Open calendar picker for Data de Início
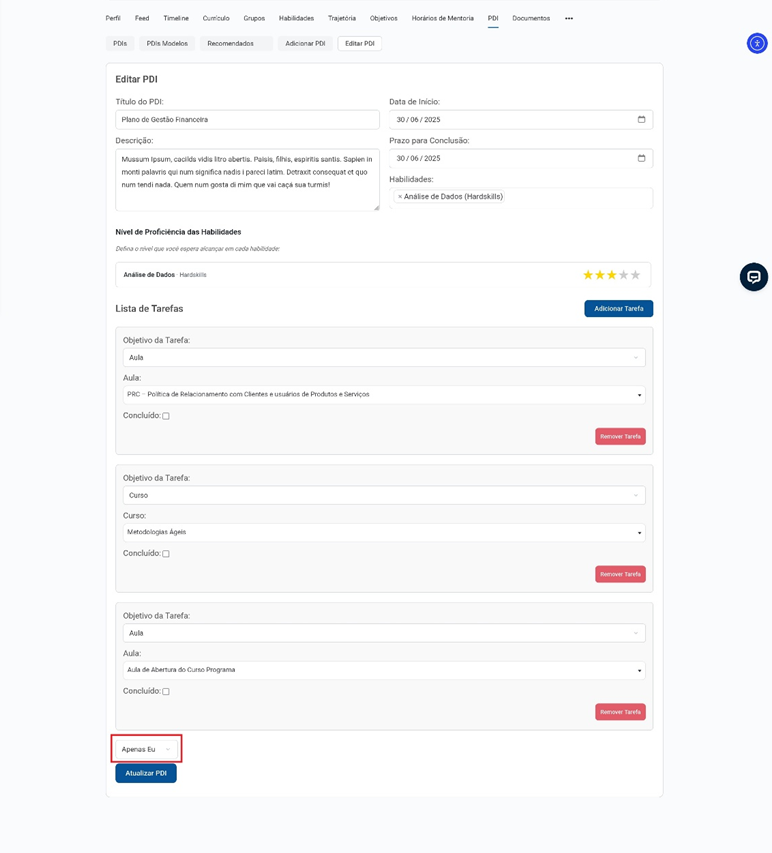 641,120
